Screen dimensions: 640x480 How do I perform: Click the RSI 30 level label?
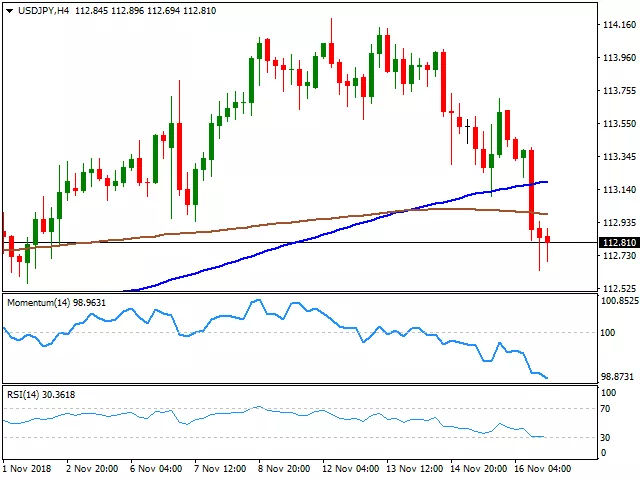[x=606, y=438]
